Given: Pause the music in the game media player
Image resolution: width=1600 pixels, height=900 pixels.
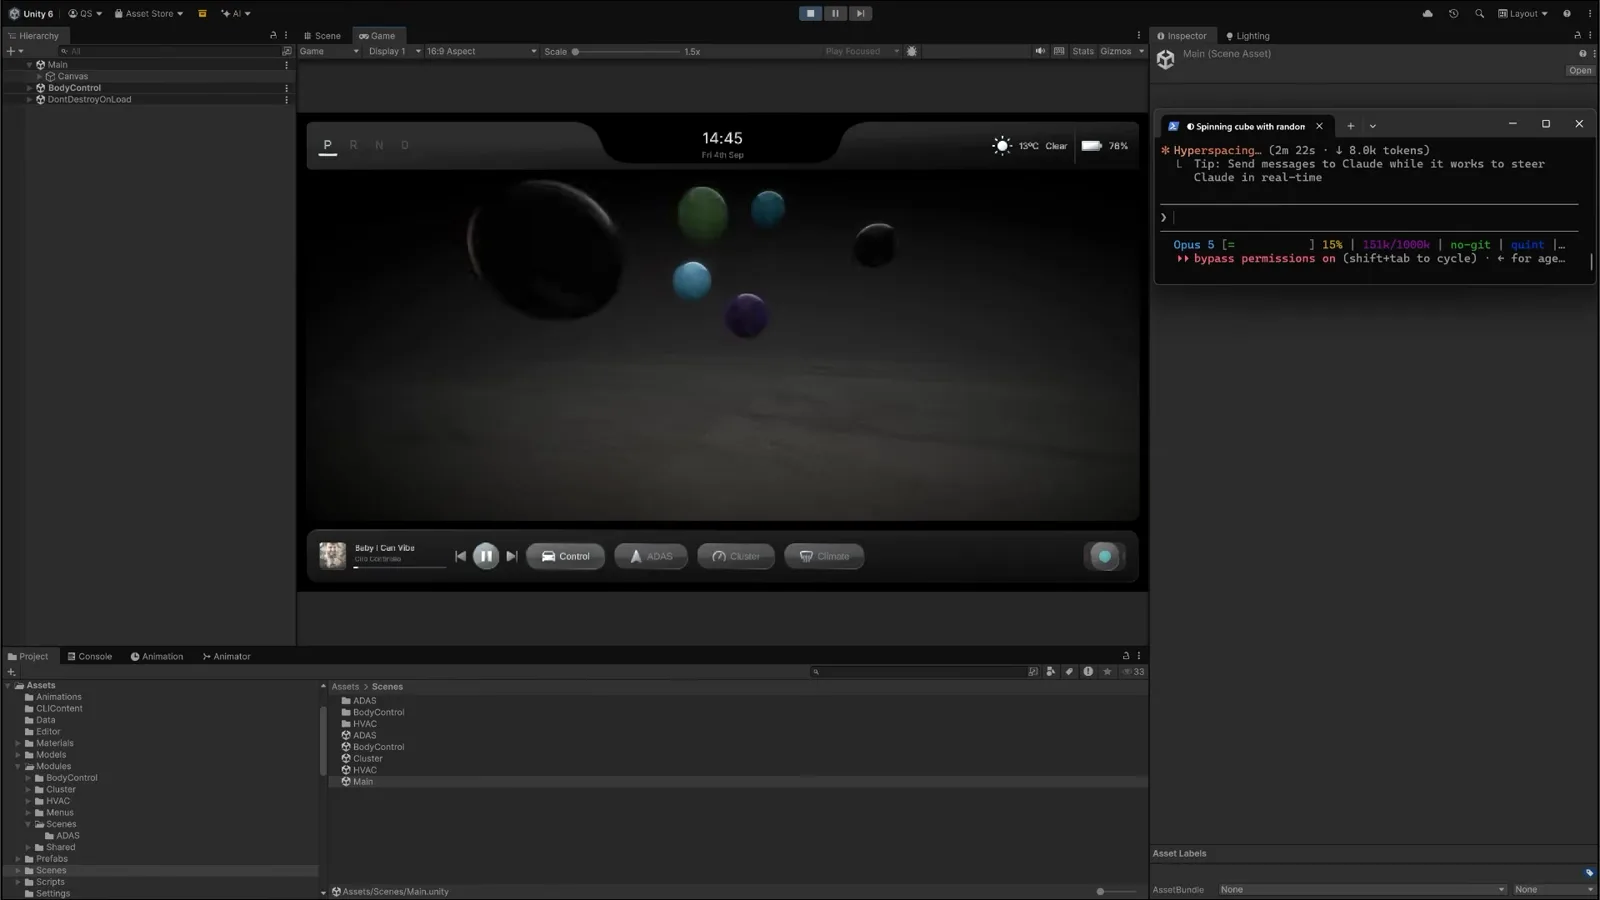Looking at the screenshot, I should (485, 556).
